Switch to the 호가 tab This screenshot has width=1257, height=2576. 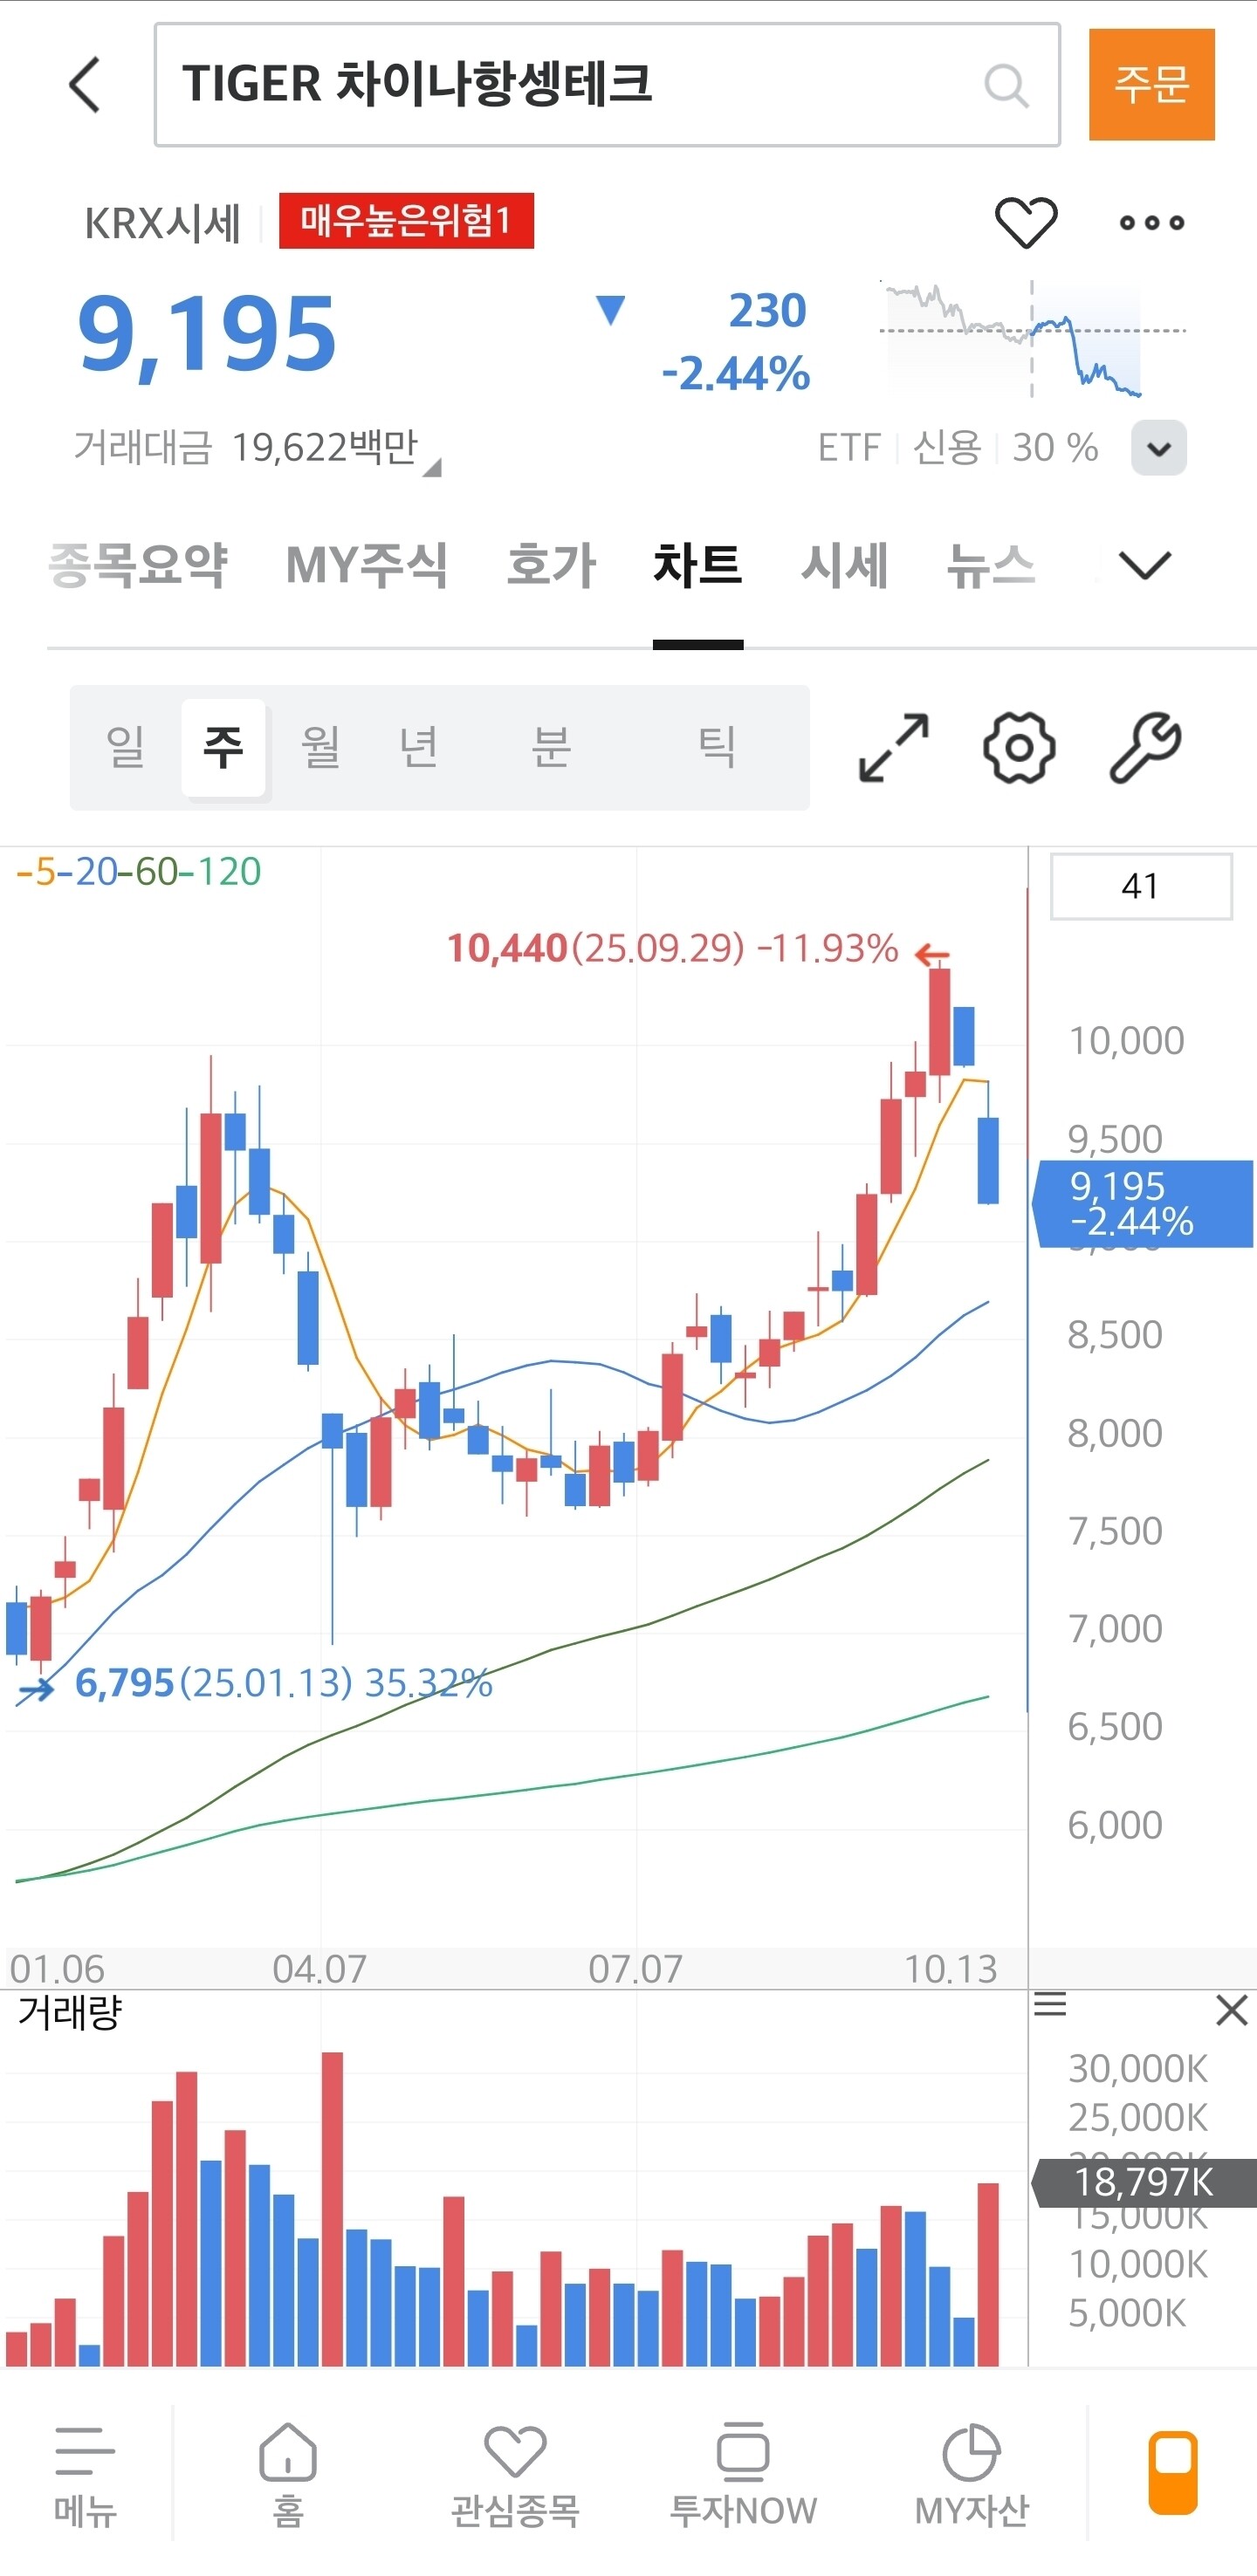(x=551, y=566)
